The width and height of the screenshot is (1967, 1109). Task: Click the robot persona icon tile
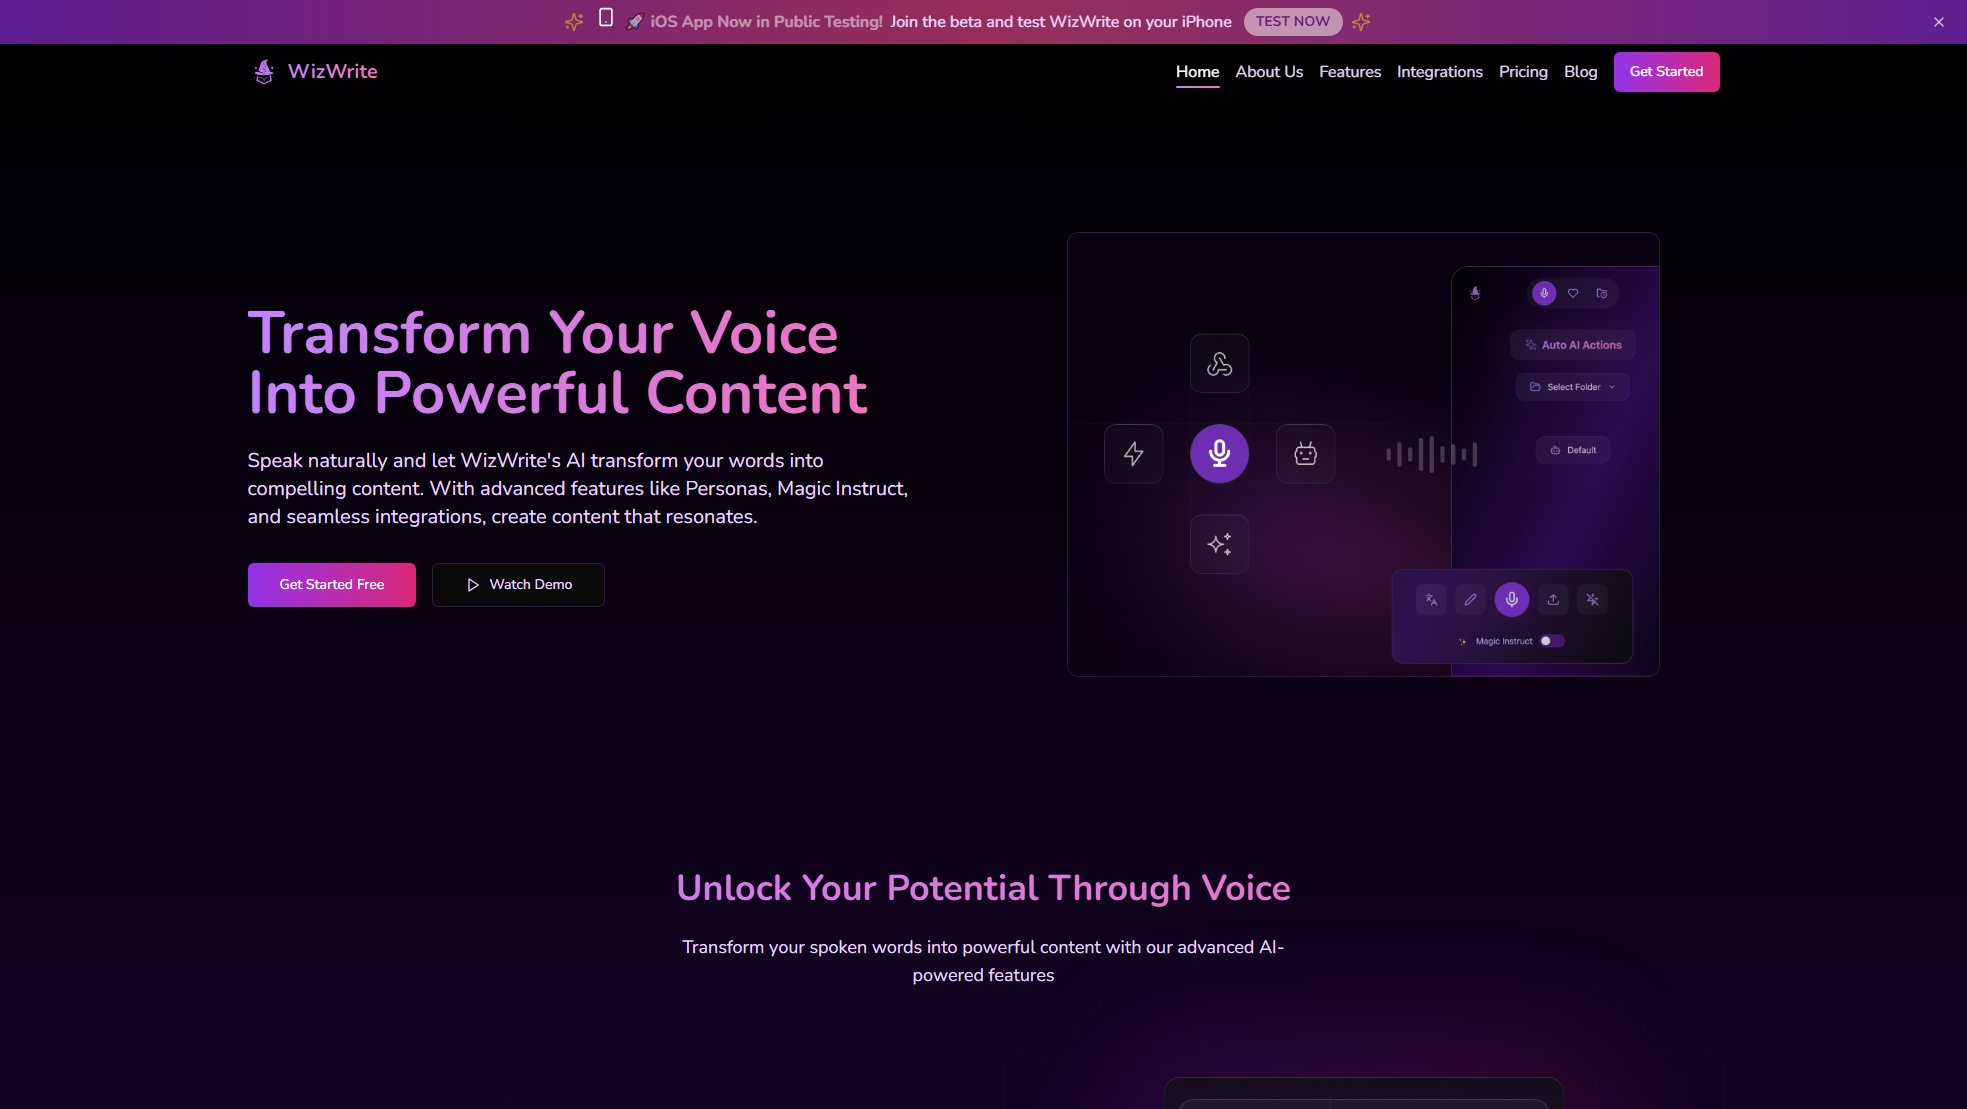pos(1305,454)
